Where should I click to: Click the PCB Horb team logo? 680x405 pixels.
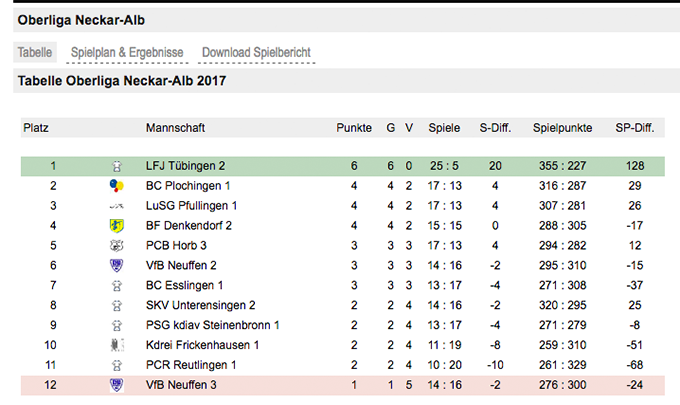(117, 245)
